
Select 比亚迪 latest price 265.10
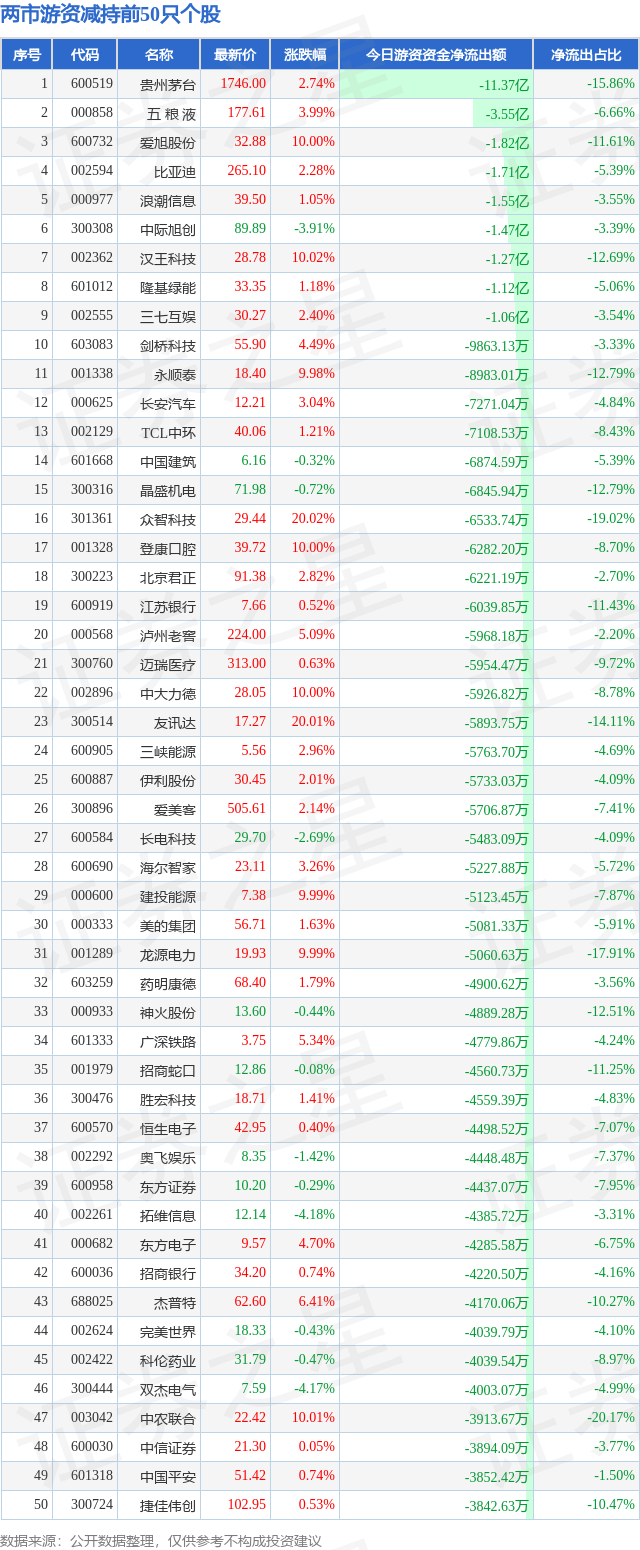coord(246,172)
